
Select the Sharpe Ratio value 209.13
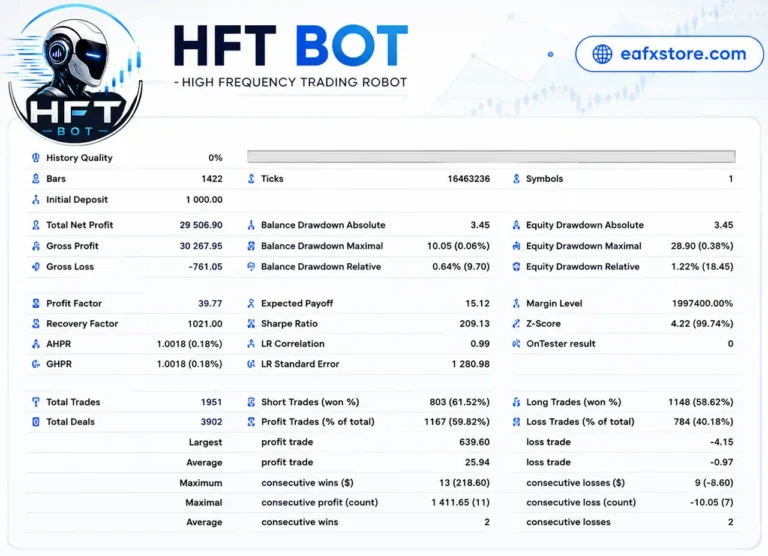475,324
